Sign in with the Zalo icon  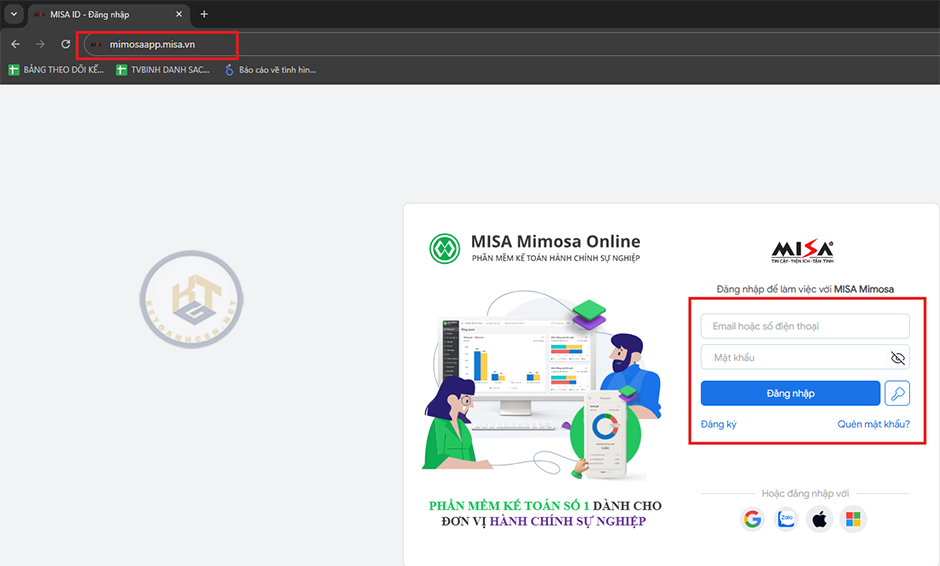(x=786, y=519)
